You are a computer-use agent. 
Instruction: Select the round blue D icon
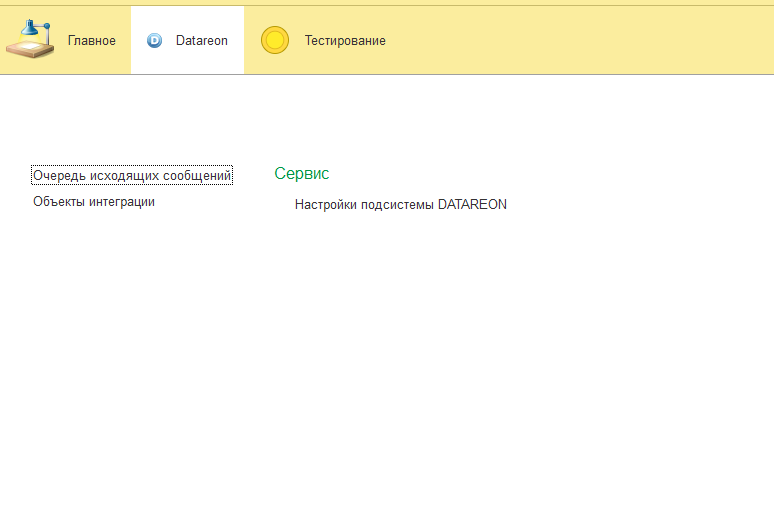[x=154, y=41]
